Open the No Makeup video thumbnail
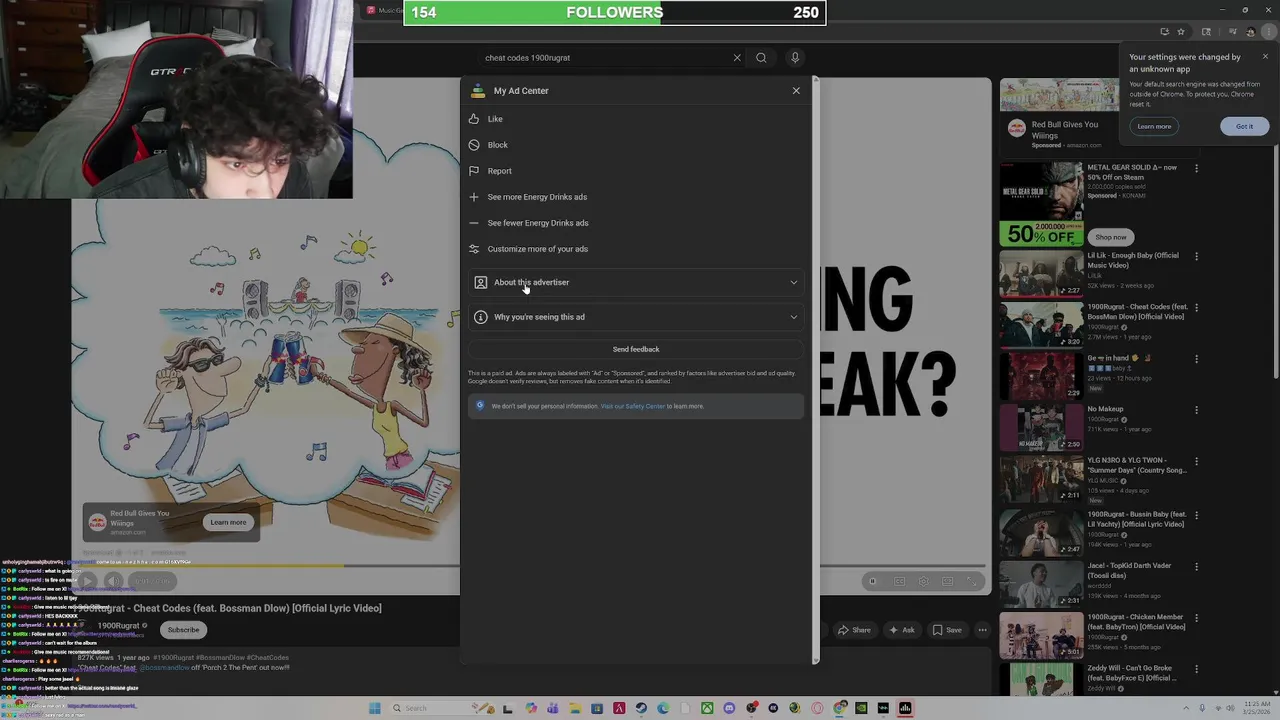This screenshot has width=1280, height=720. pyautogui.click(x=1041, y=428)
